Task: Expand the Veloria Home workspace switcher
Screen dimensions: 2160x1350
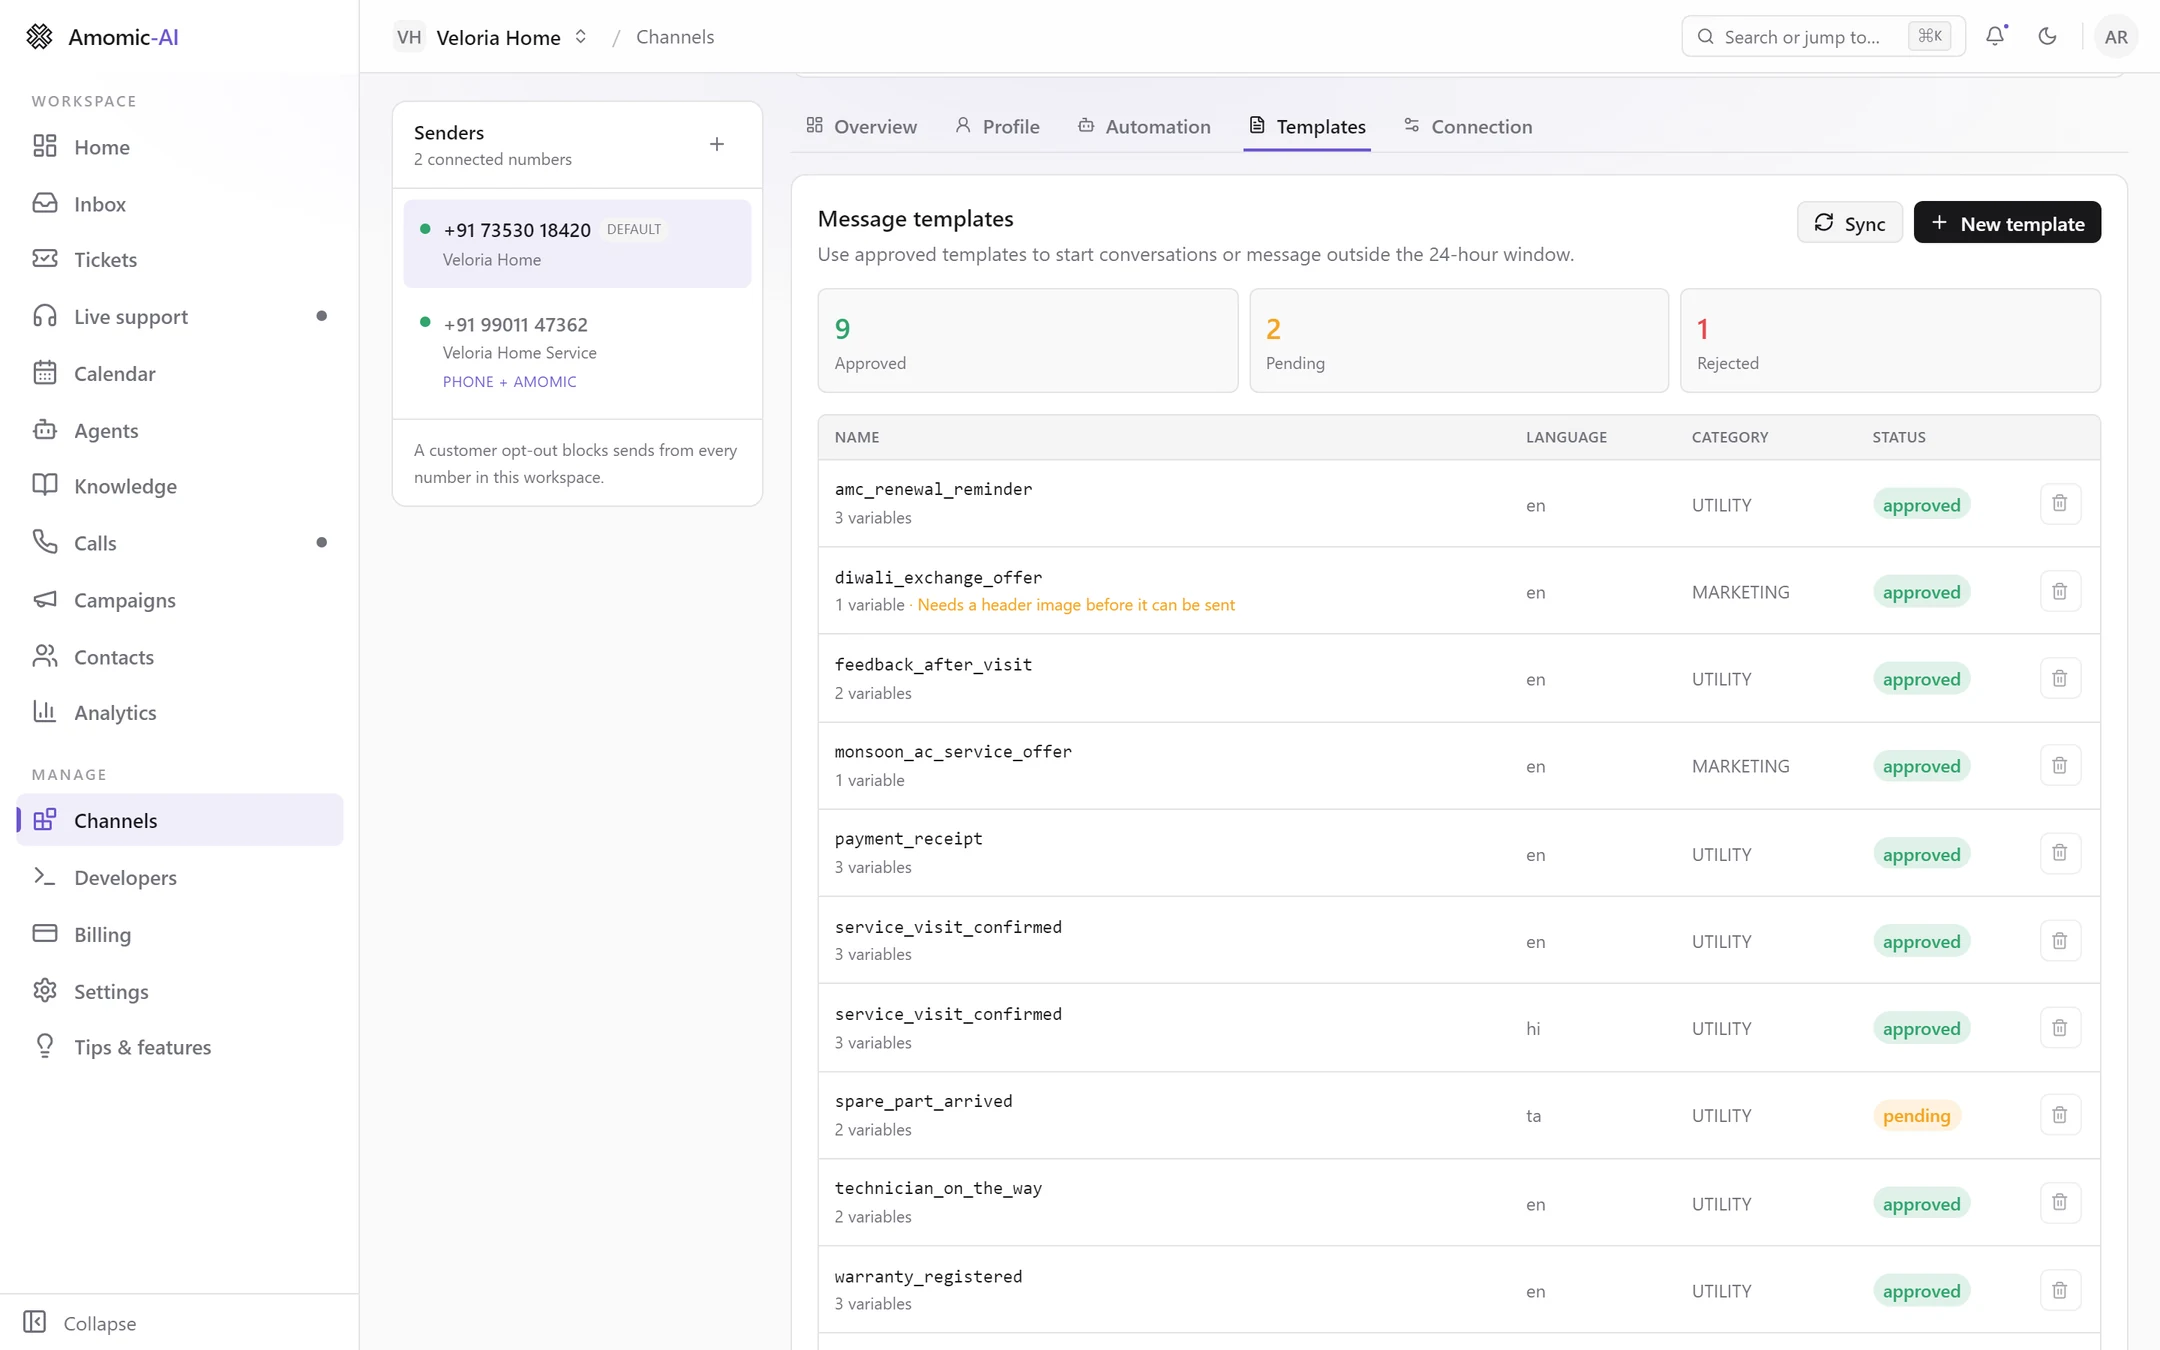Action: click(491, 37)
